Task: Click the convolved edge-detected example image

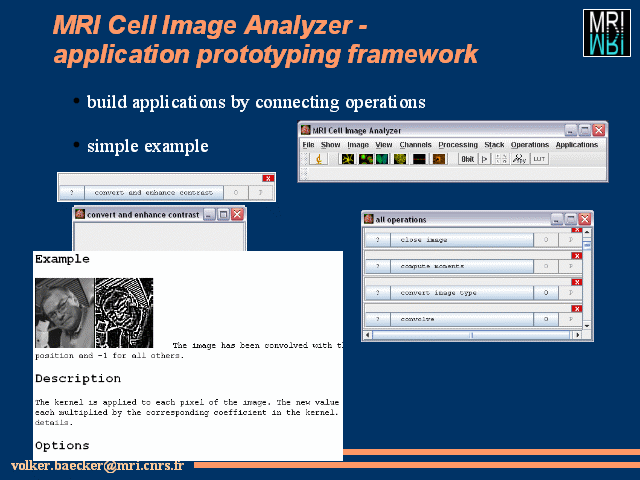Action: (124, 313)
